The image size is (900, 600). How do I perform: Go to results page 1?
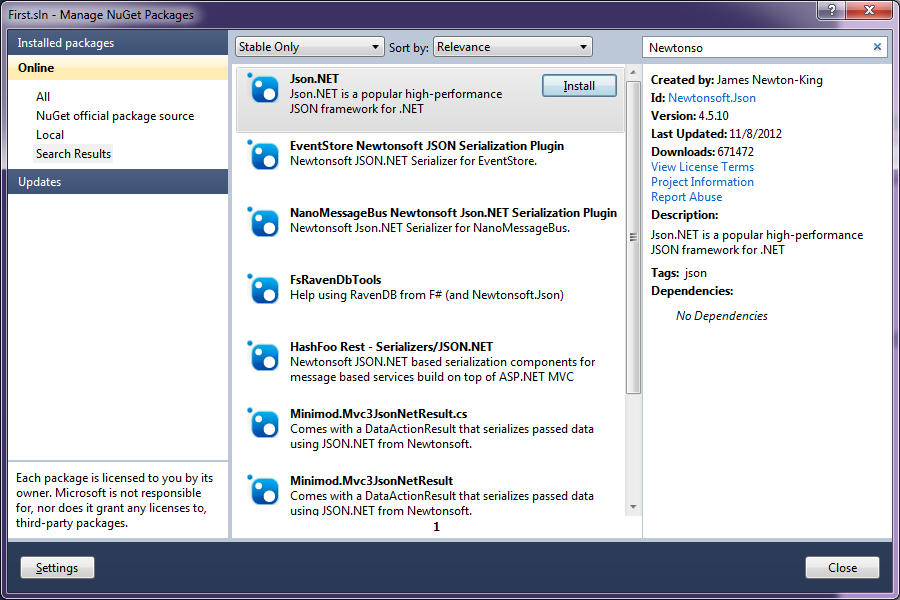(x=436, y=527)
